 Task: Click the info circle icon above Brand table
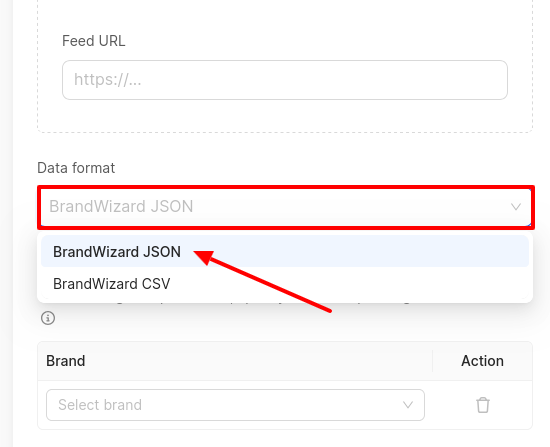[x=48, y=318]
